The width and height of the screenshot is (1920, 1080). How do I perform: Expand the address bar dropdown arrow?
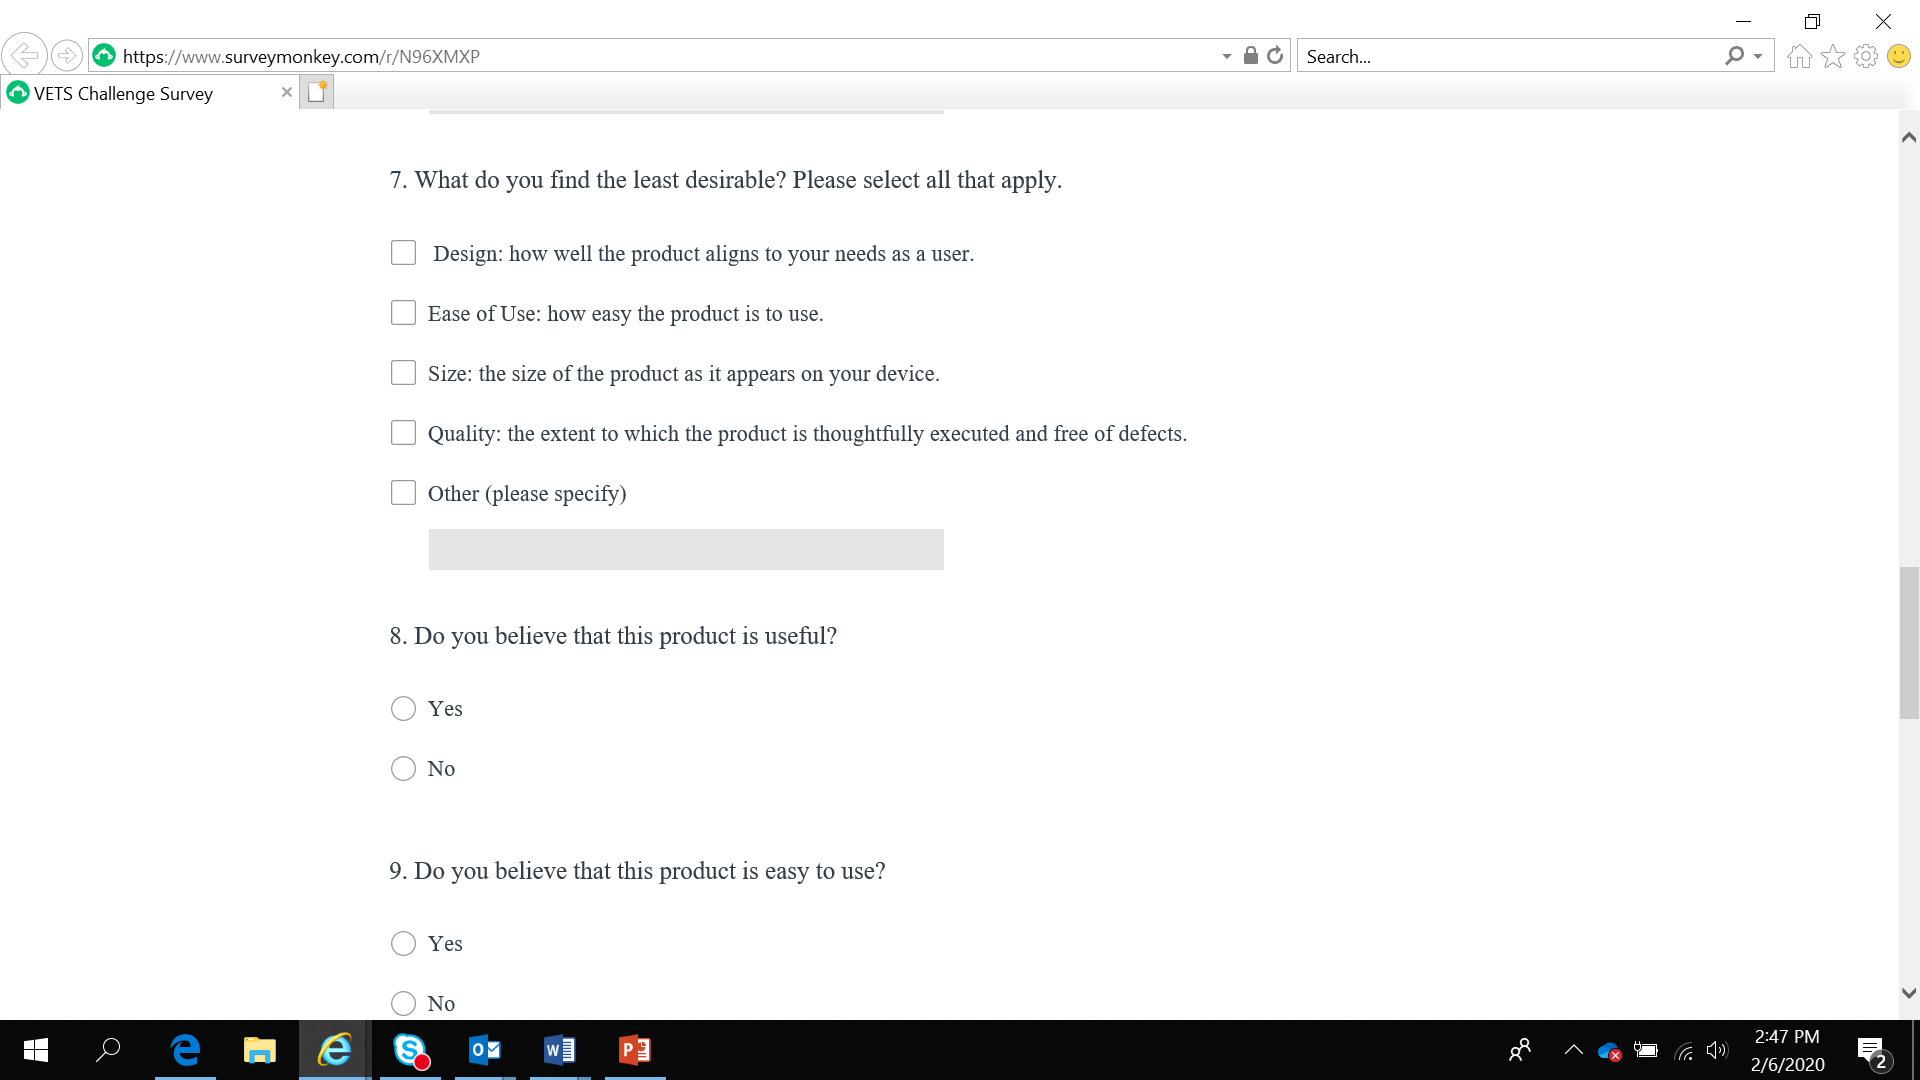coord(1226,57)
